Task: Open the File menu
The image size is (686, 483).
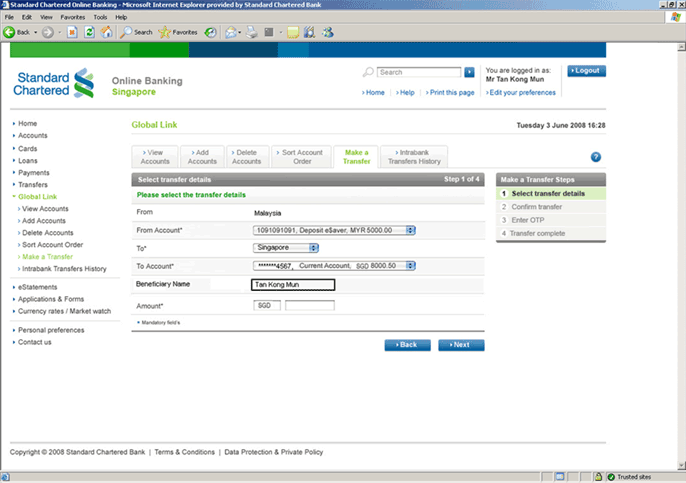Action: pyautogui.click(x=9, y=17)
